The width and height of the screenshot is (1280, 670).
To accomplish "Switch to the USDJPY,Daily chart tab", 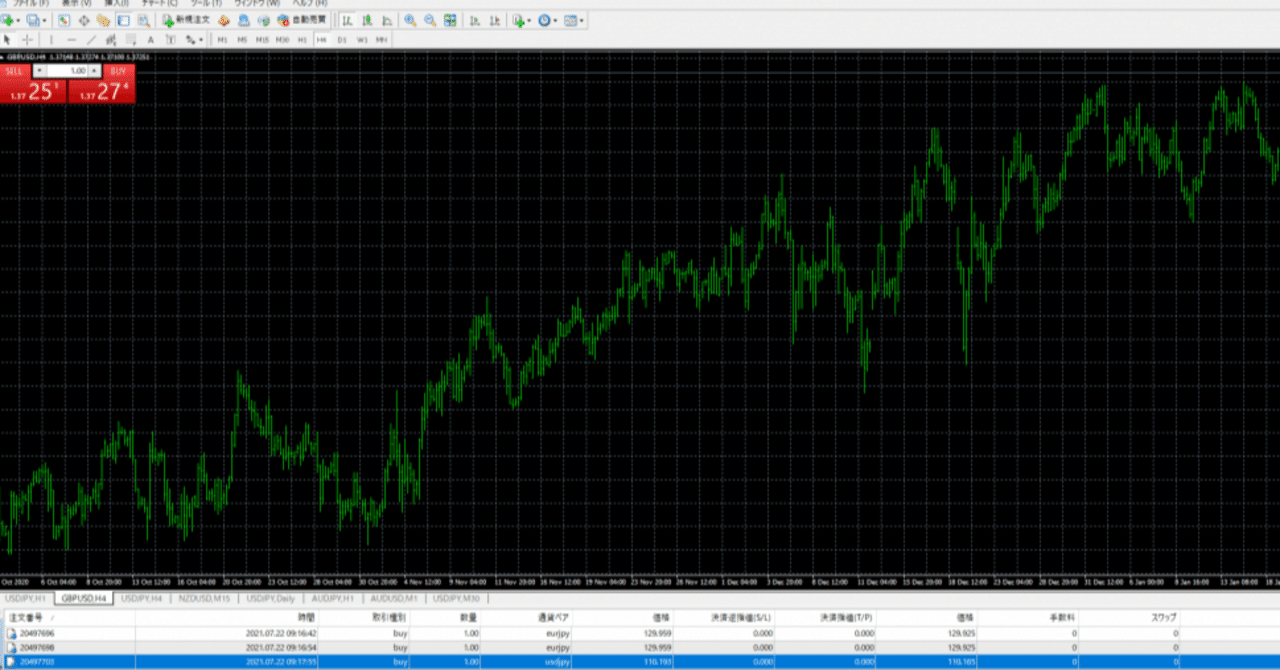I will (270, 598).
